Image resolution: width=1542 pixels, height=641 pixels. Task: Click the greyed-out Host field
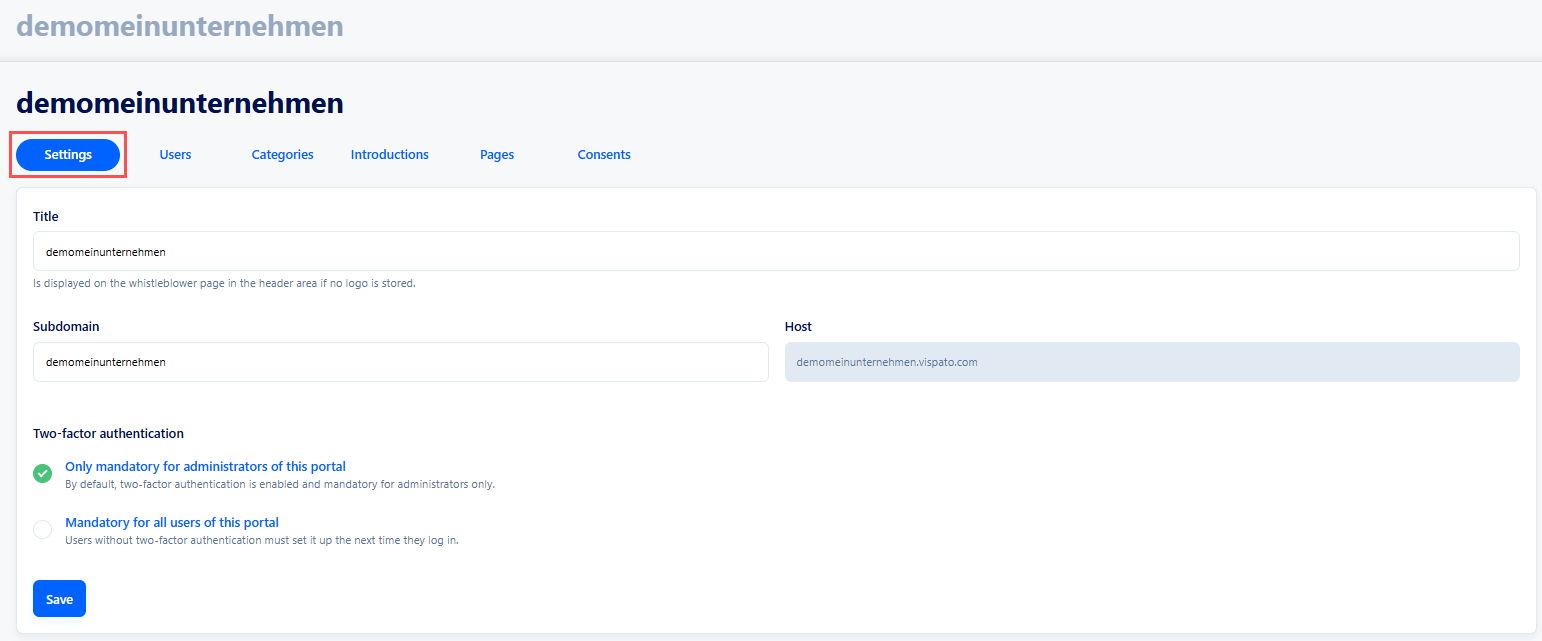pos(1151,362)
